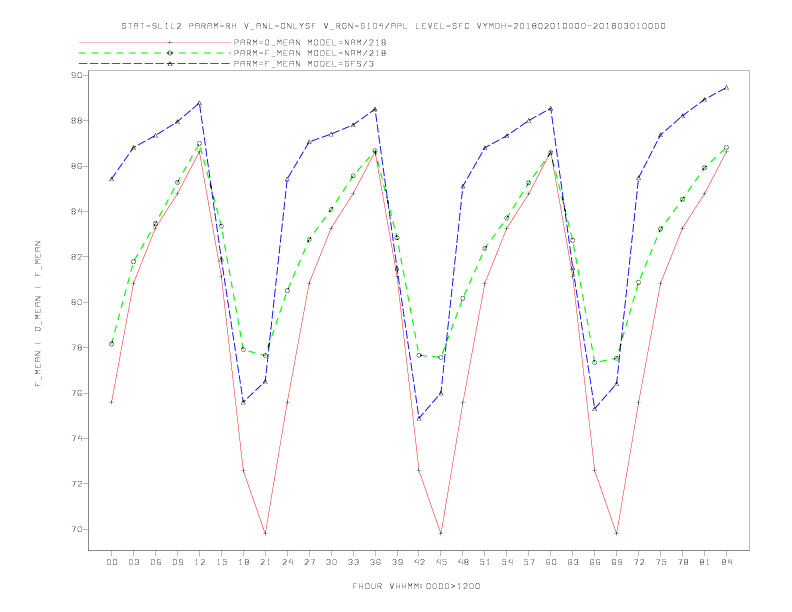This screenshot has width=792, height=612.
Task: Click blue GFS triangle marker at hour 00
Action: [x=112, y=179]
